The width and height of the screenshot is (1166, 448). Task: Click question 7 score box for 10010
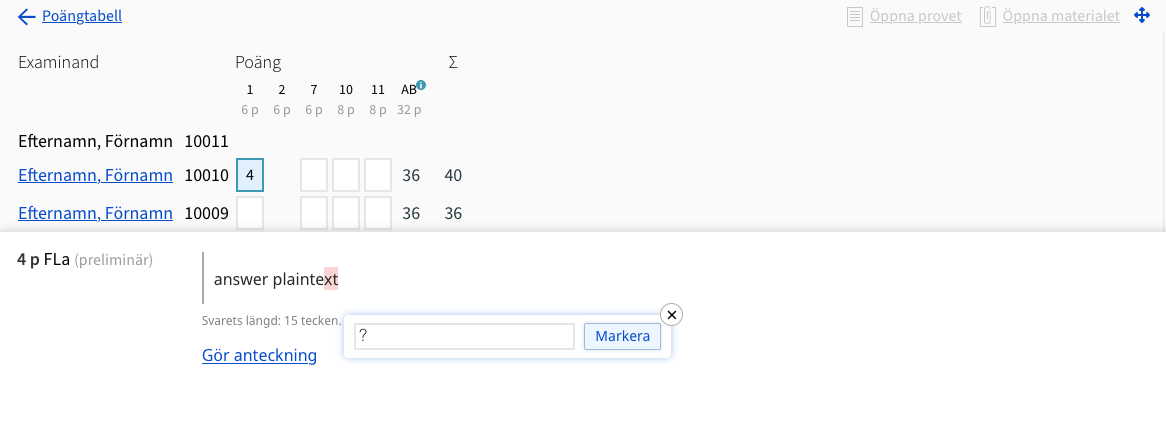(314, 176)
